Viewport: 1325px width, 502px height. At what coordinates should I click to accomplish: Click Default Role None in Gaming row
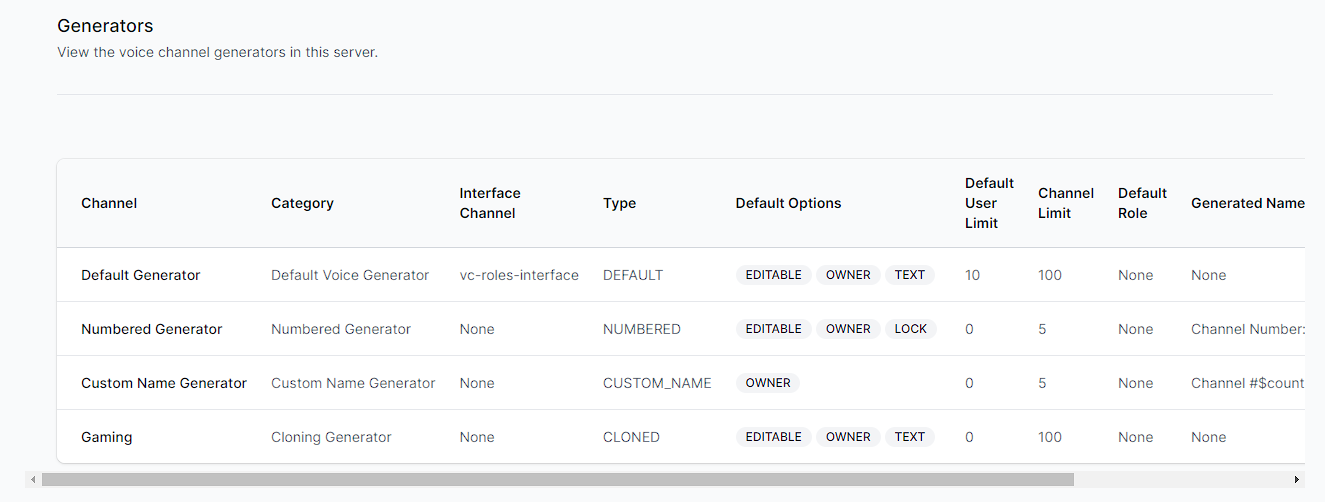point(1136,437)
